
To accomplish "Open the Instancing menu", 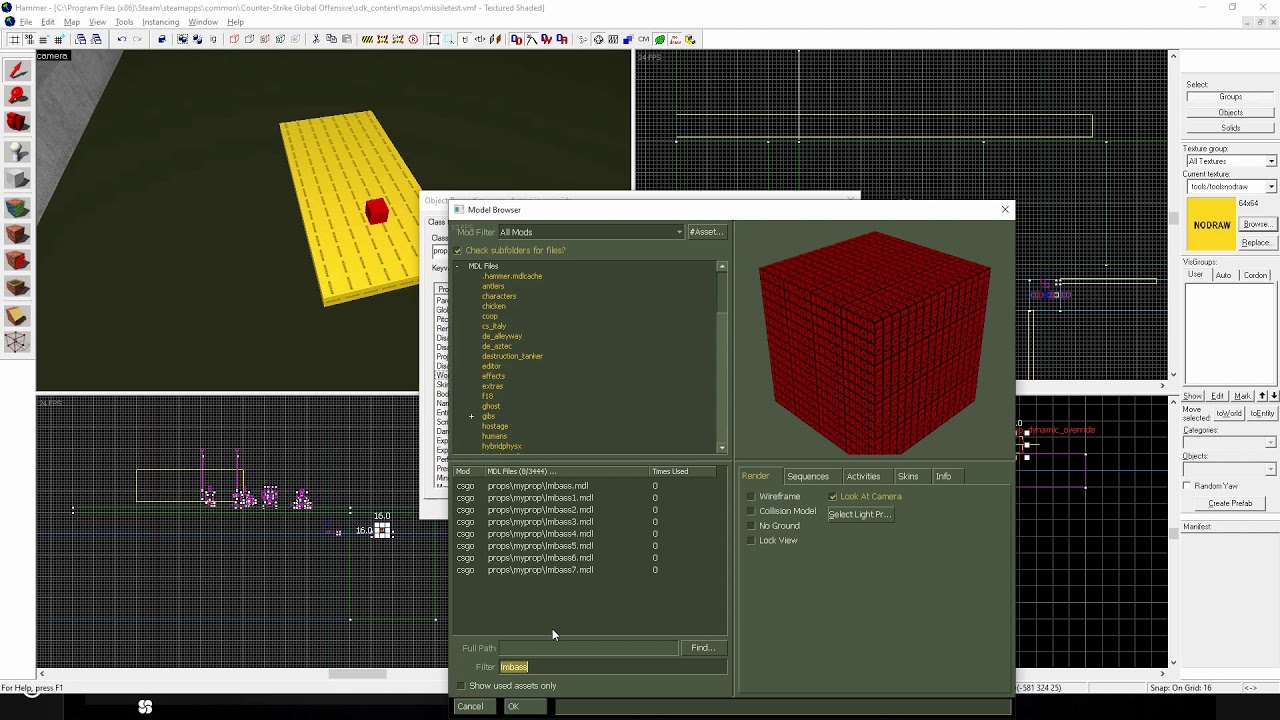I will (160, 22).
